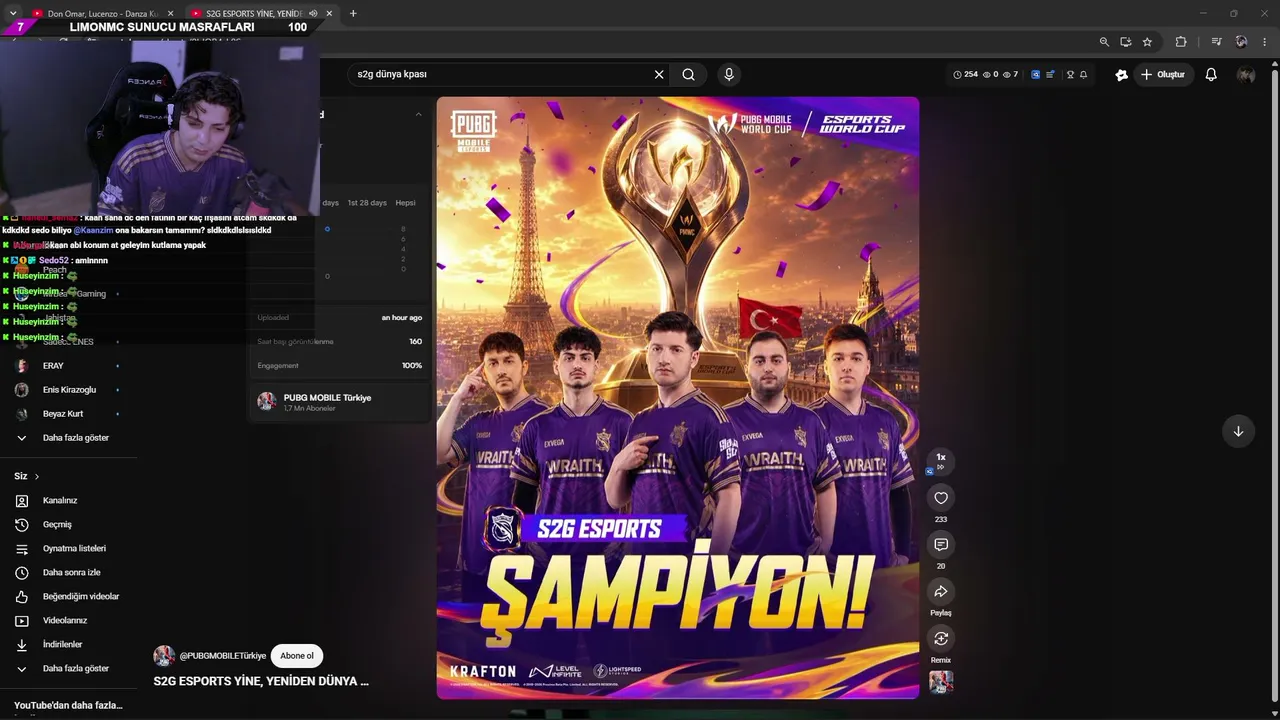Image resolution: width=1280 pixels, height=720 pixels.
Task: Open the @PUBGMOBILETürkiye channel link
Action: tap(223, 656)
